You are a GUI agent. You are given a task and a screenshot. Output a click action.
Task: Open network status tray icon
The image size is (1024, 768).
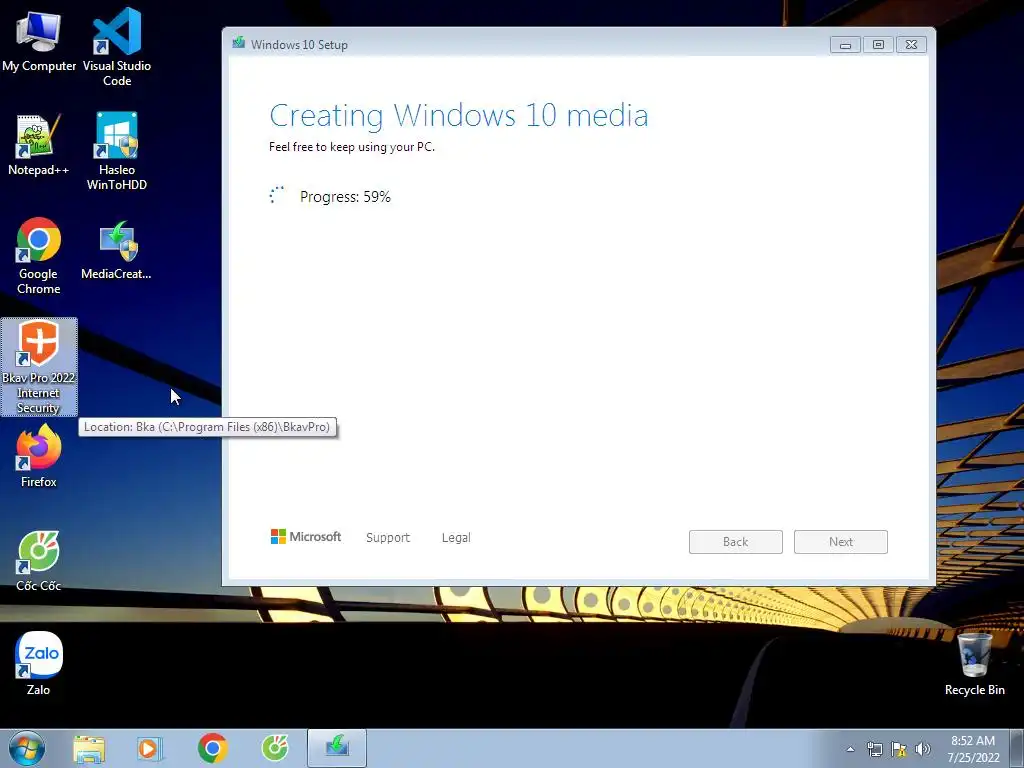(x=874, y=749)
